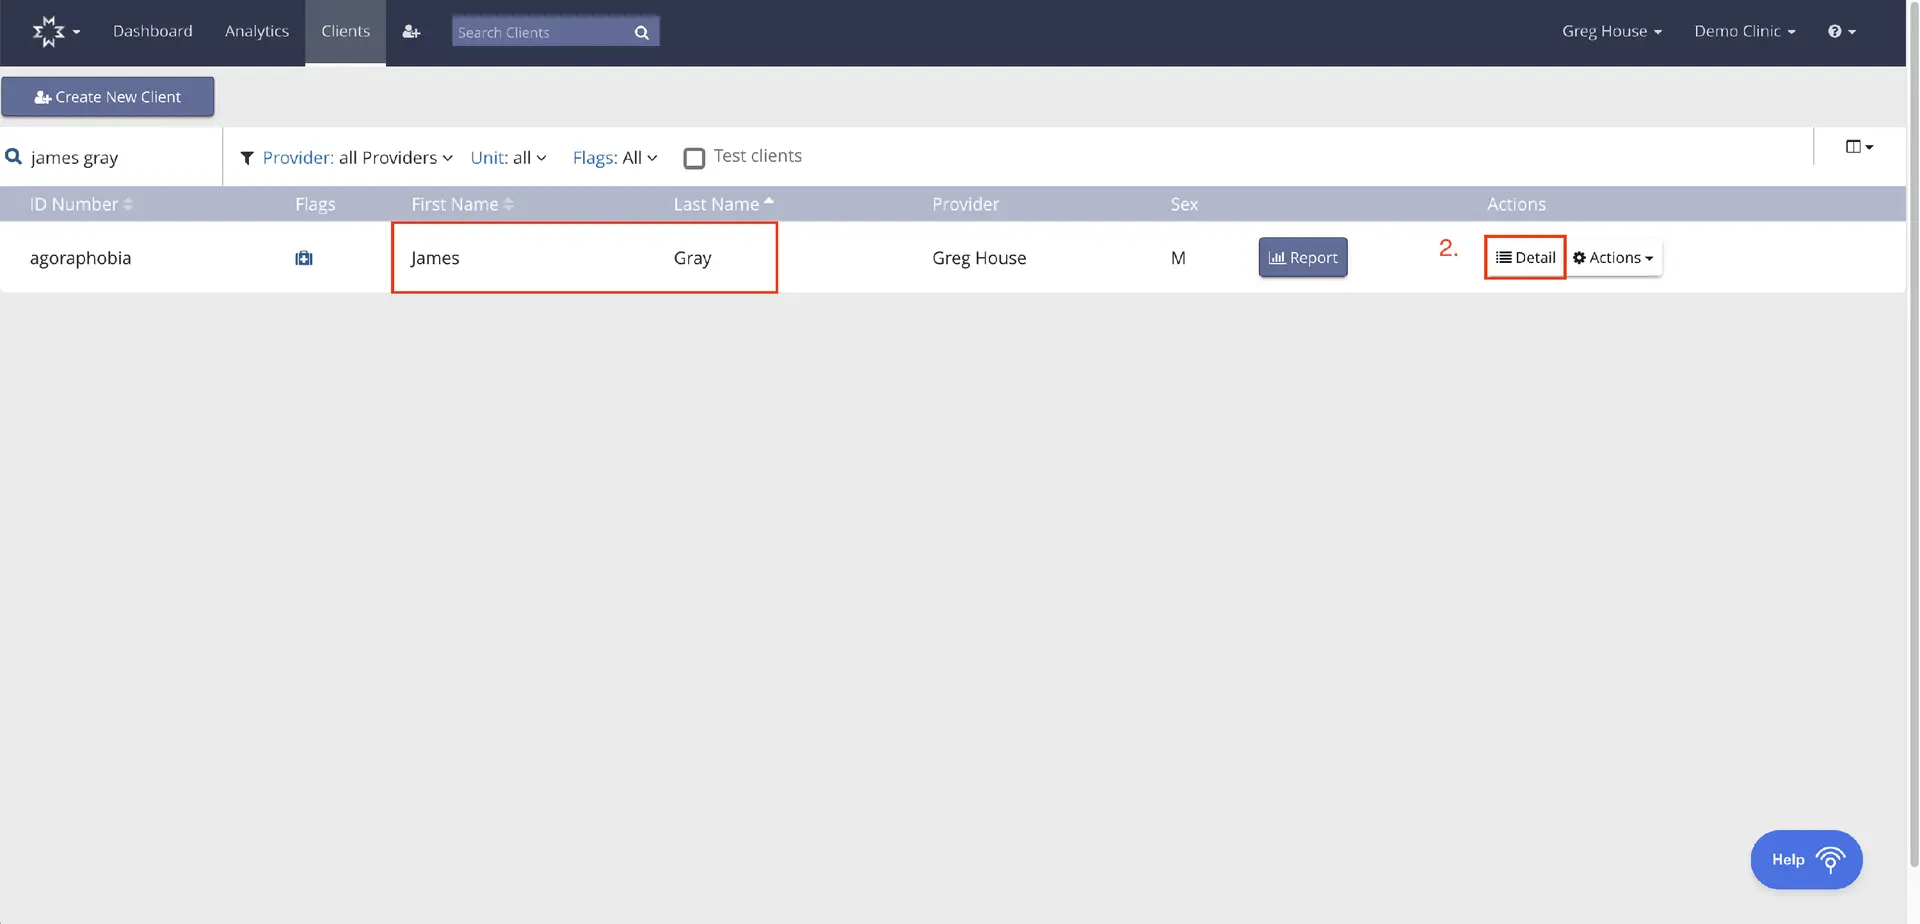Click the Create New Client button
This screenshot has height=924, width=1920.
(x=108, y=96)
